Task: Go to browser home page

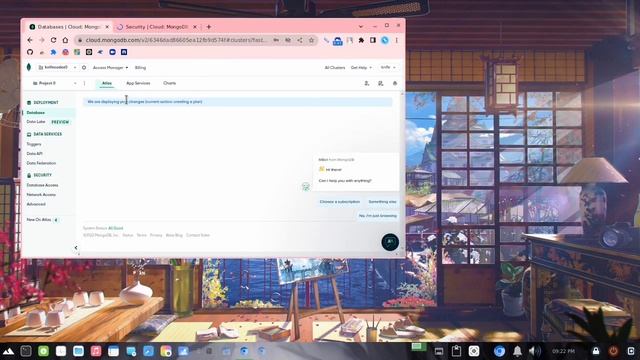Action: [x=65, y=40]
